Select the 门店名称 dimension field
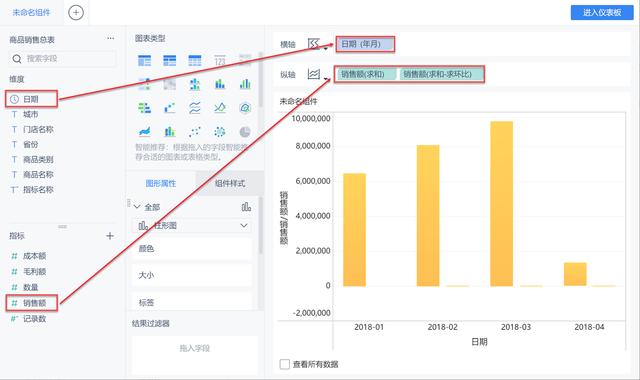Image resolution: width=640 pixels, height=380 pixels. (38, 129)
